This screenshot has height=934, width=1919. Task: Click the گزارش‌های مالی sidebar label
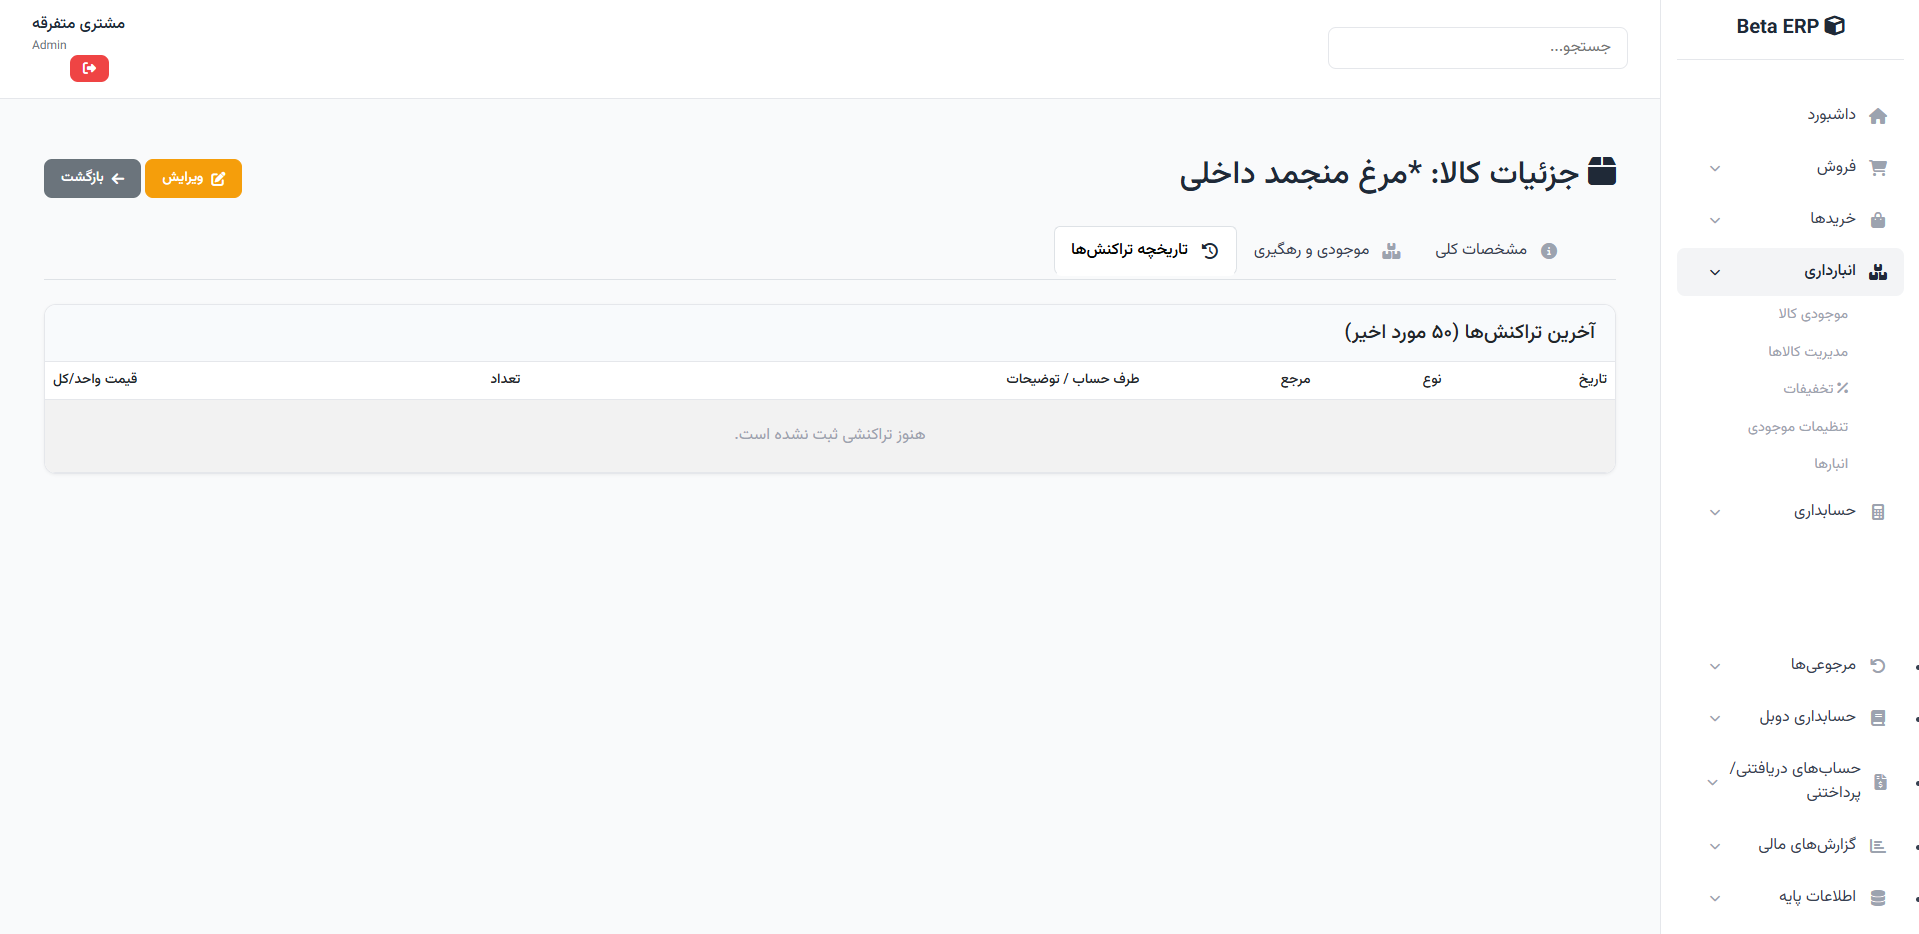1807,845
